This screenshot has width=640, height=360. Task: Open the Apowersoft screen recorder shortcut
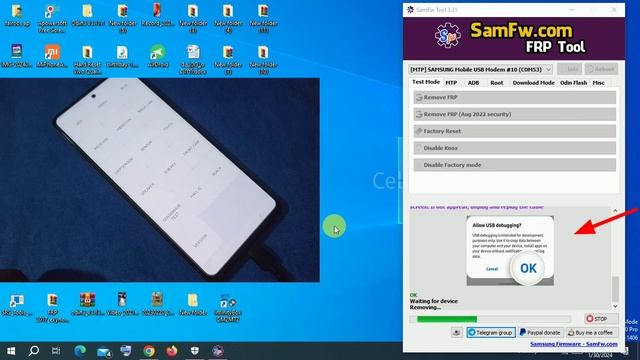[52, 17]
